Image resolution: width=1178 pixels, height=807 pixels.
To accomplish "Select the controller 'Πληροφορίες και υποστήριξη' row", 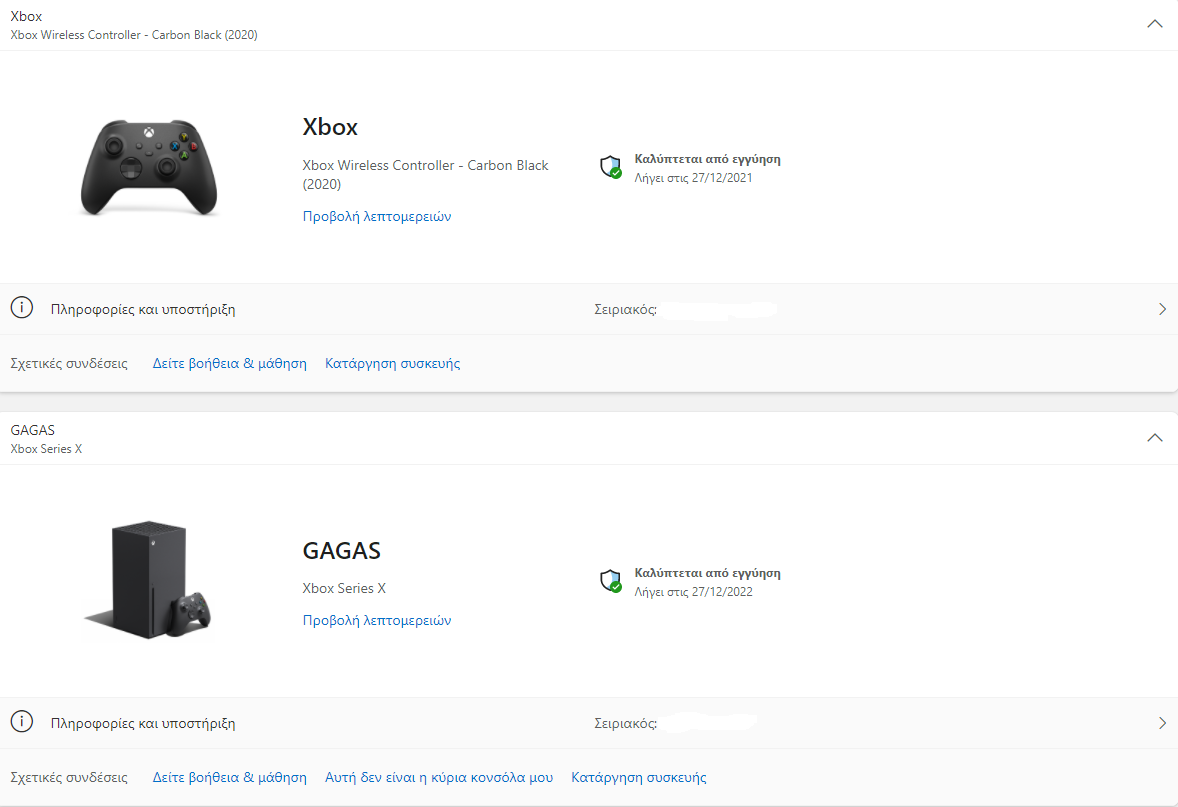I will pyautogui.click(x=589, y=309).
